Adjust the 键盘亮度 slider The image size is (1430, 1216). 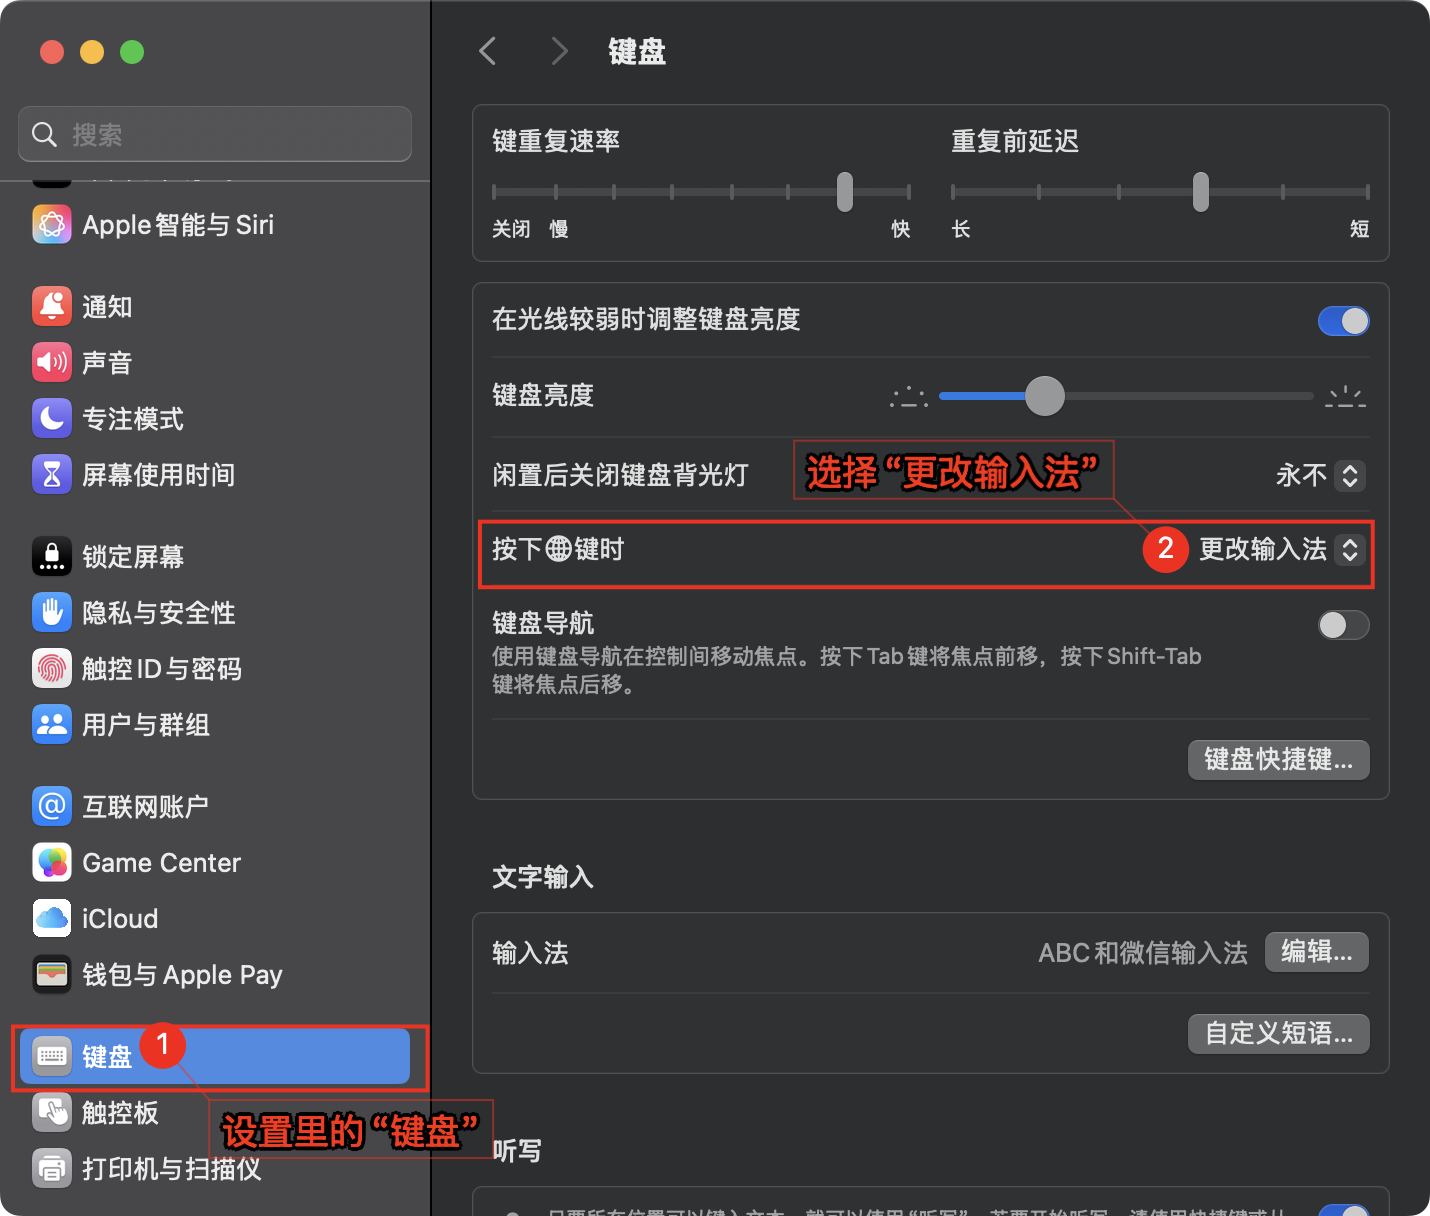1045,396
